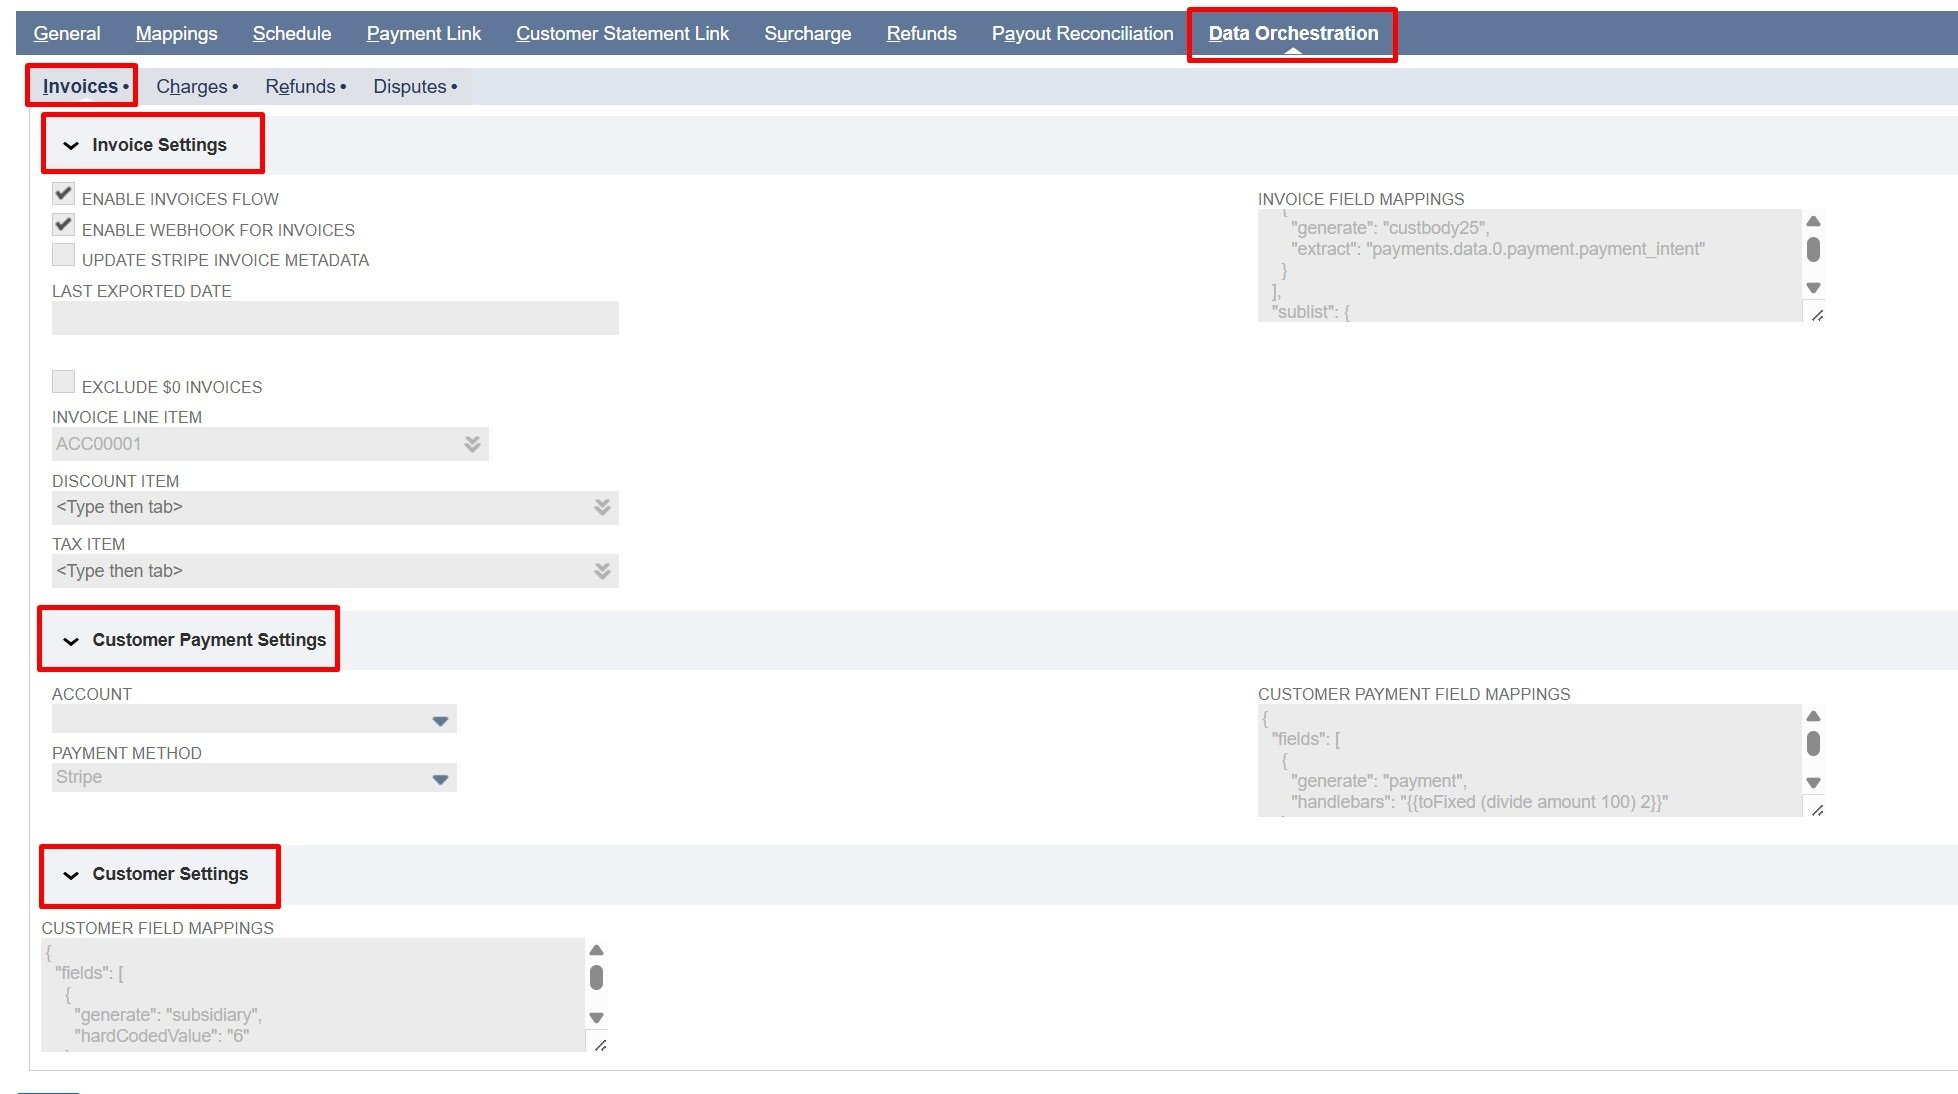Collapse the Customer Payment Settings section
This screenshot has width=1958, height=1094.
(71, 641)
